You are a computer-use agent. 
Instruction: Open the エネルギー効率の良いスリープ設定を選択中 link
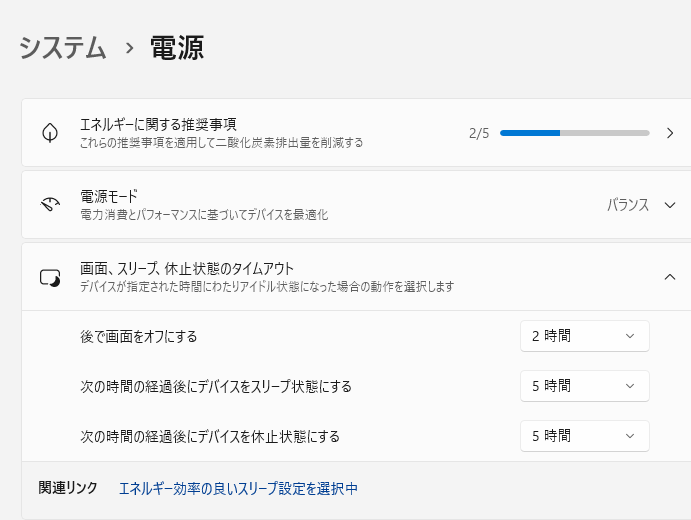238,489
